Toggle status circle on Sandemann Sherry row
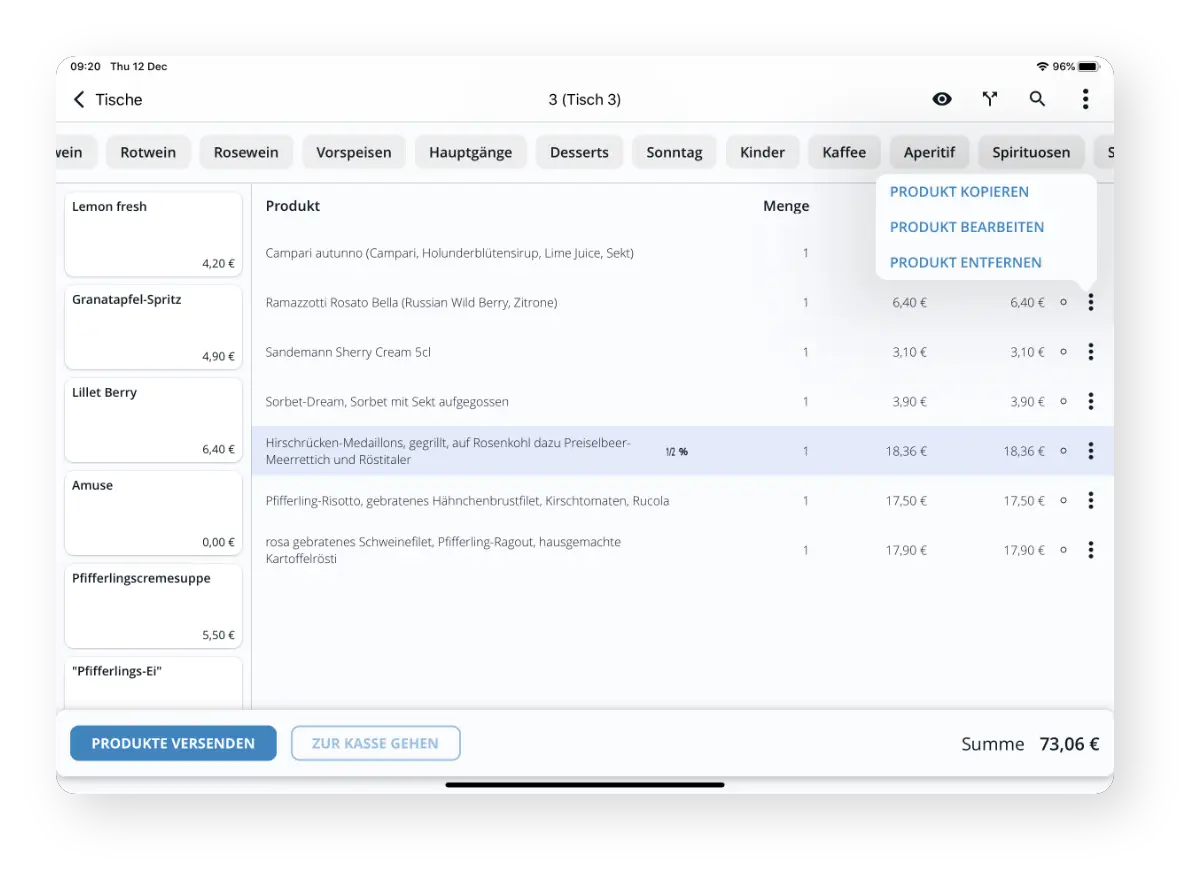The width and height of the screenshot is (1202, 882). [1063, 352]
